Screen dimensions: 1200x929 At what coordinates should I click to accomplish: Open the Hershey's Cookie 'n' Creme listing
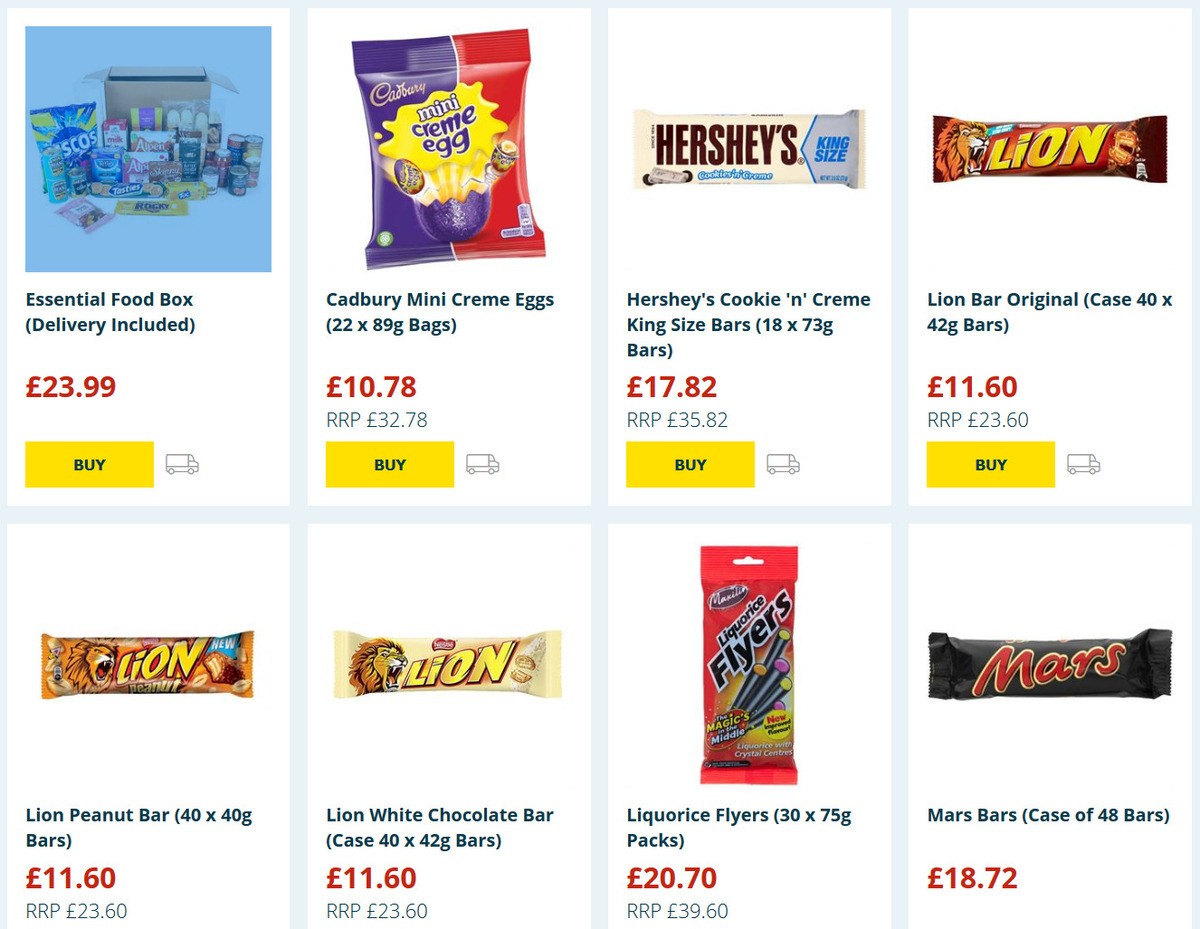[748, 324]
